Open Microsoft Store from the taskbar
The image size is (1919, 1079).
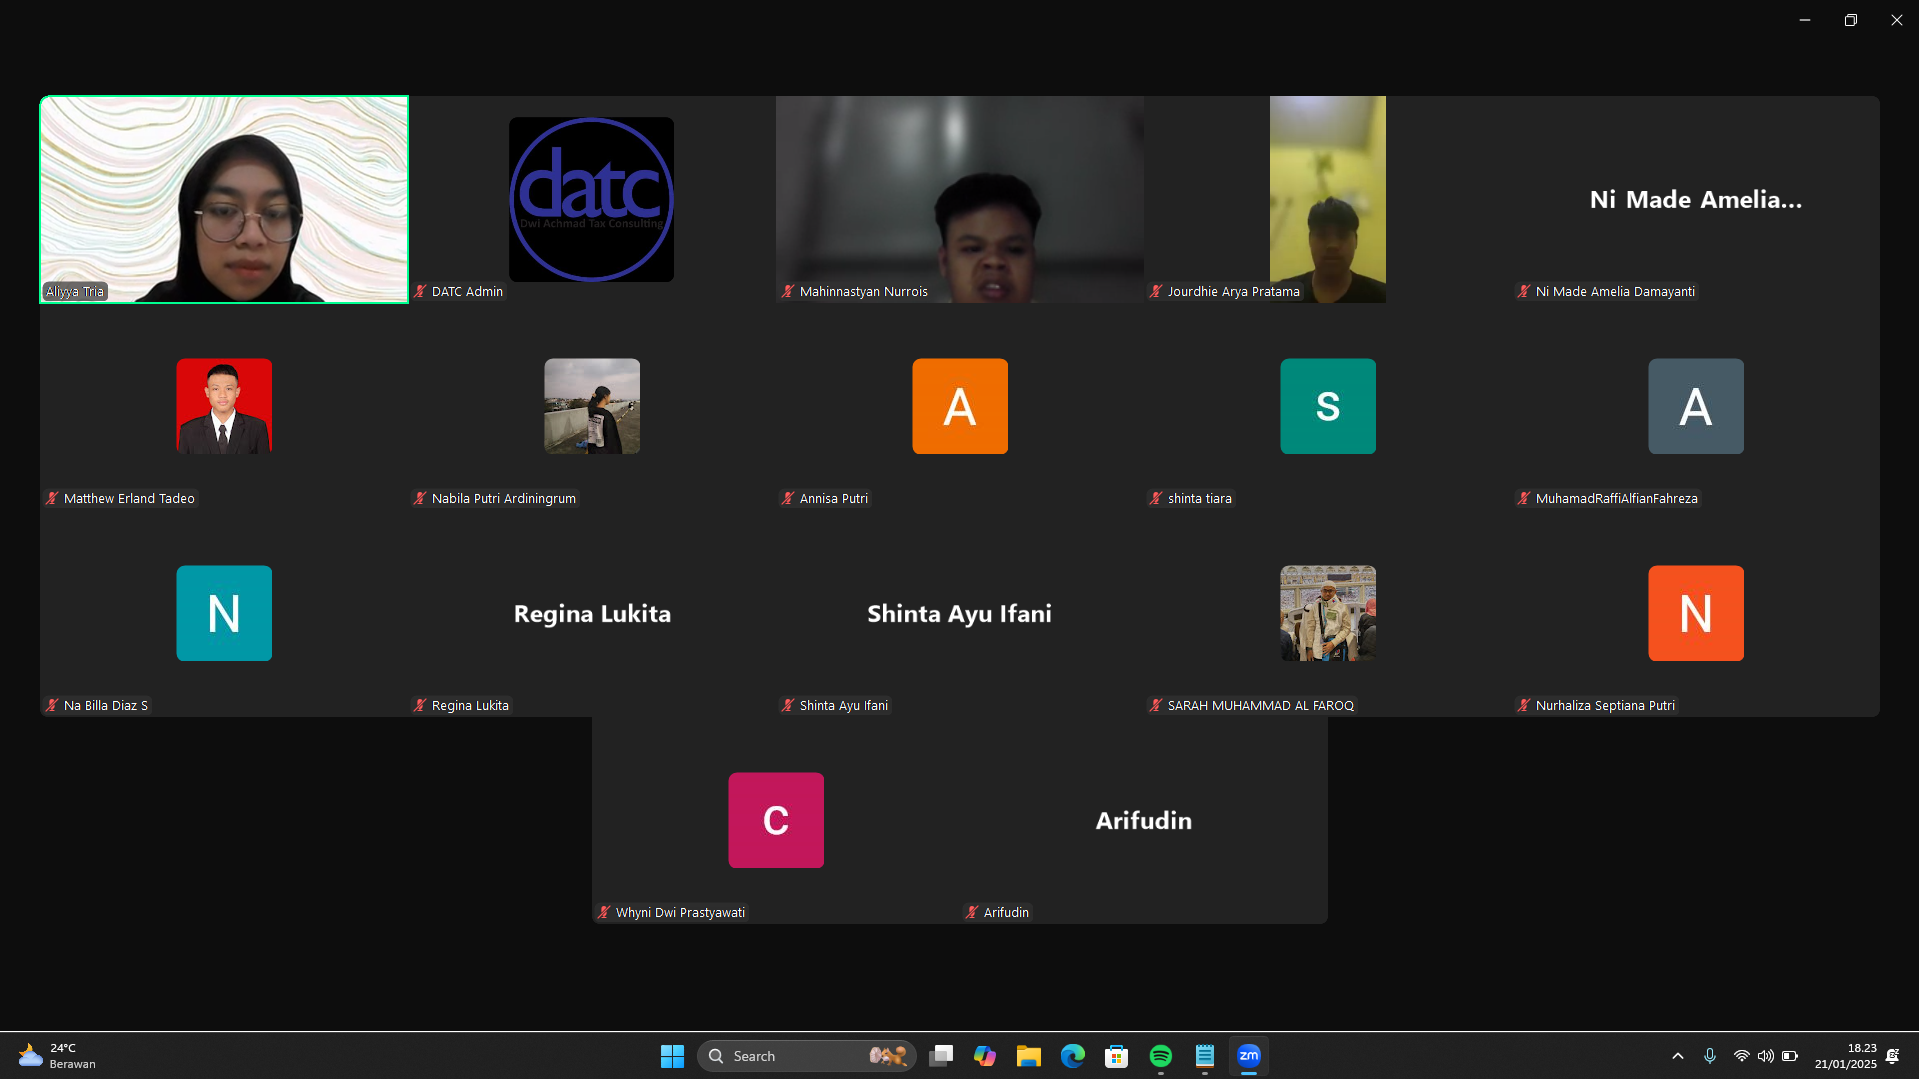click(1116, 1056)
